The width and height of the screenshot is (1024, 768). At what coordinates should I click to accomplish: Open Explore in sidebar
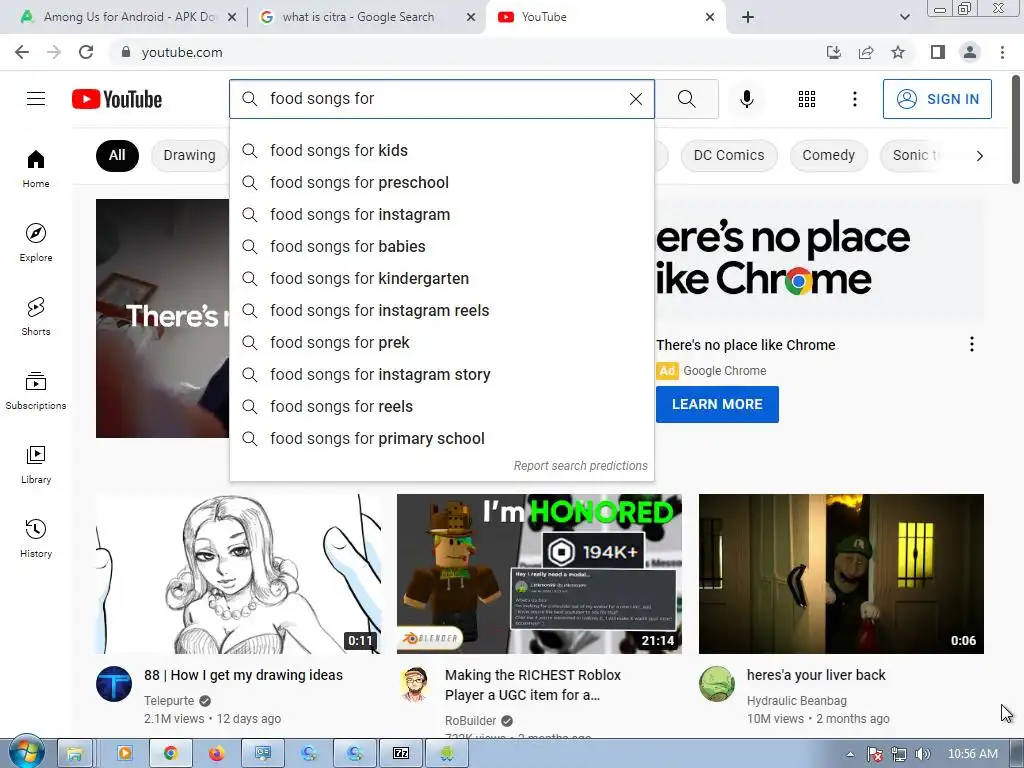tap(36, 242)
